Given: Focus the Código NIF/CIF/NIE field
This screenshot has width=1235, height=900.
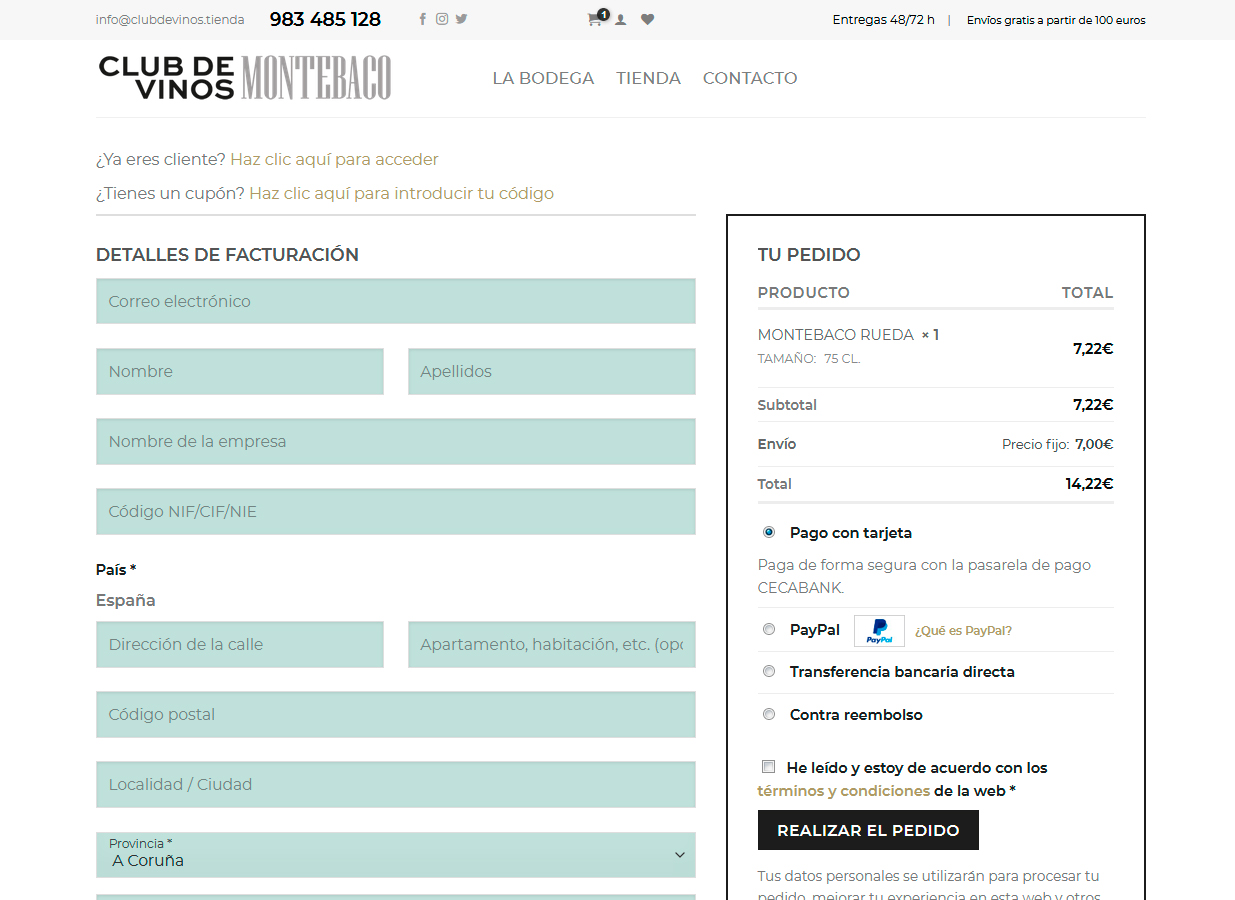Looking at the screenshot, I should click(x=396, y=511).
